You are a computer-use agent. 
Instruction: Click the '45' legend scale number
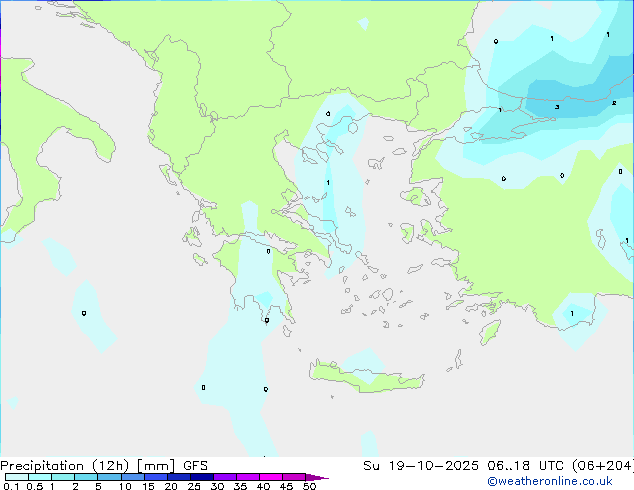coord(286,486)
